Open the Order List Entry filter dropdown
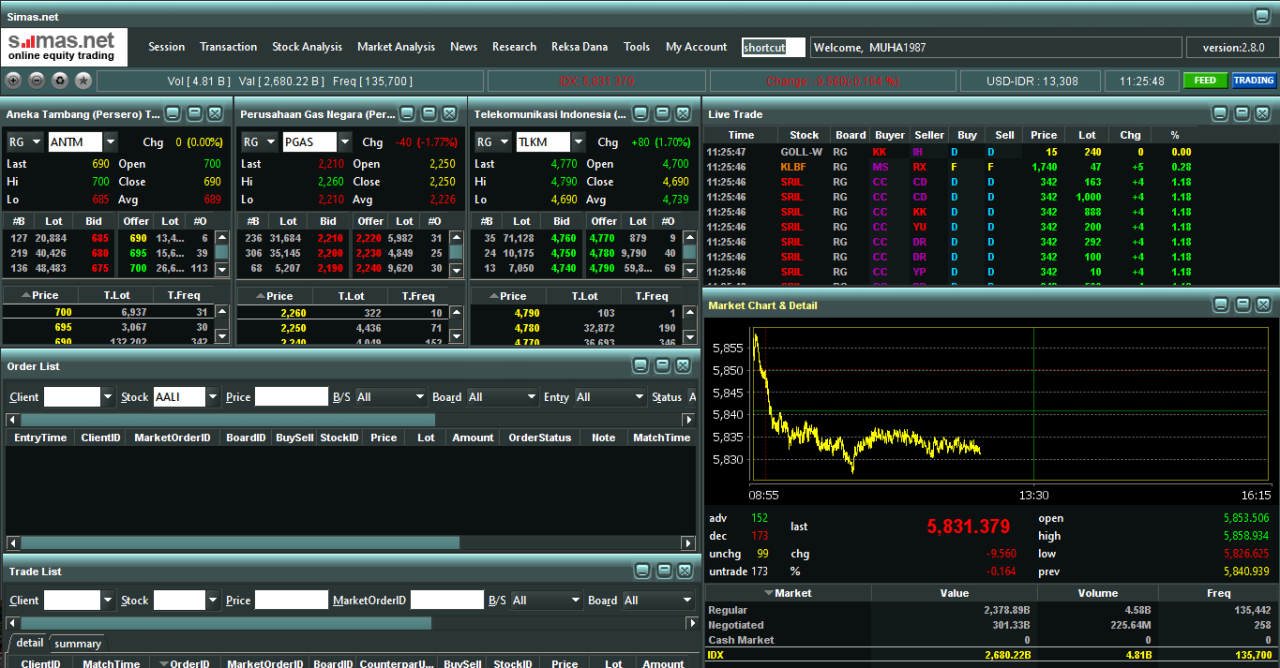 click(x=638, y=397)
